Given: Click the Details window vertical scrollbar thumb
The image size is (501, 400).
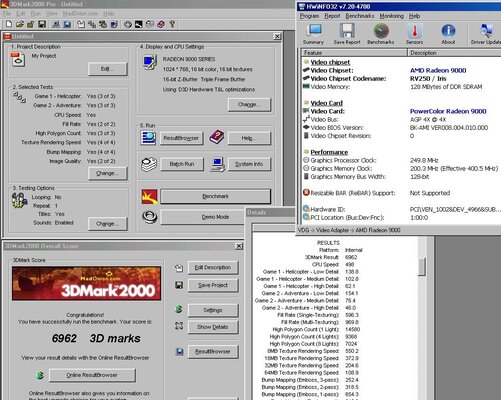Looking at the screenshot, I should [422, 267].
